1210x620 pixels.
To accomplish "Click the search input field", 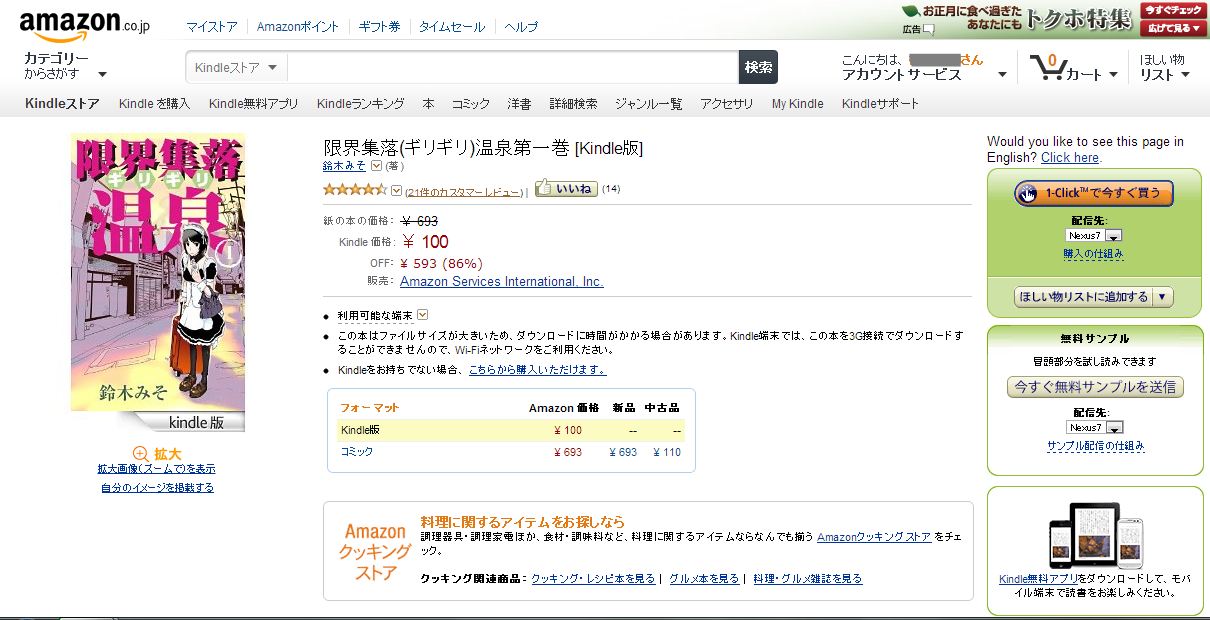I will [x=513, y=67].
